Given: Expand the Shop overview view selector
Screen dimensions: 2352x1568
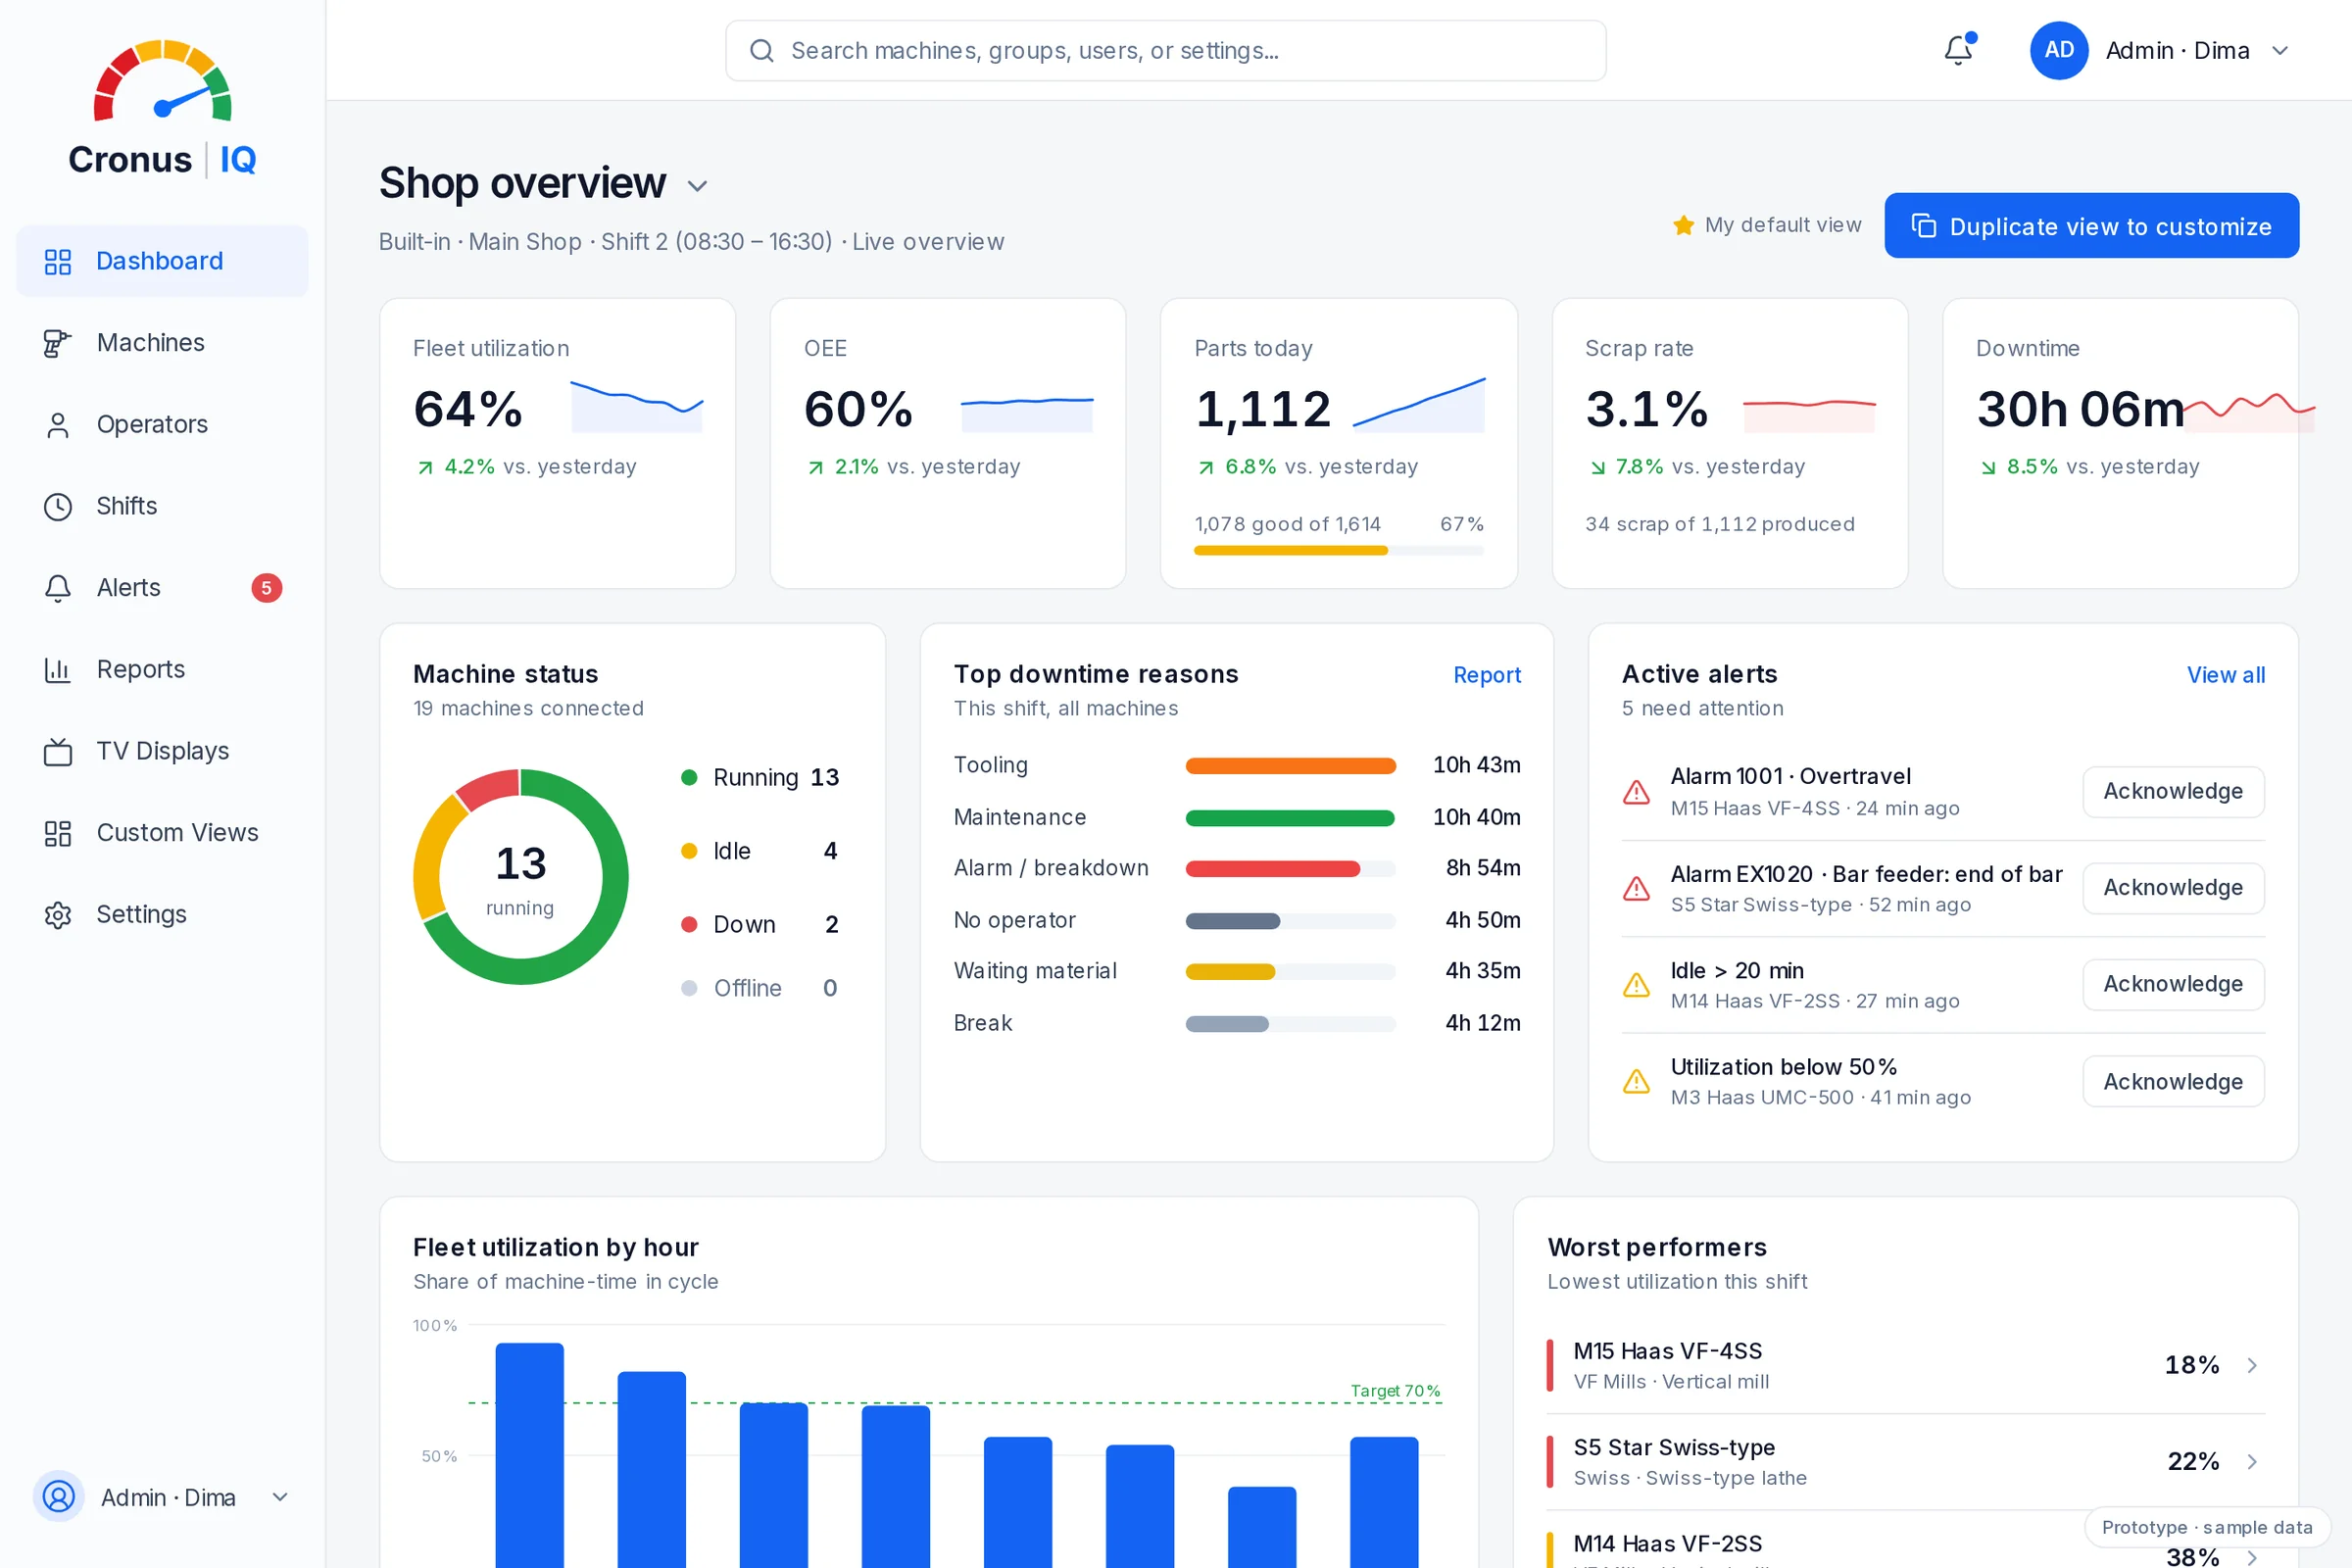Looking at the screenshot, I should (697, 186).
